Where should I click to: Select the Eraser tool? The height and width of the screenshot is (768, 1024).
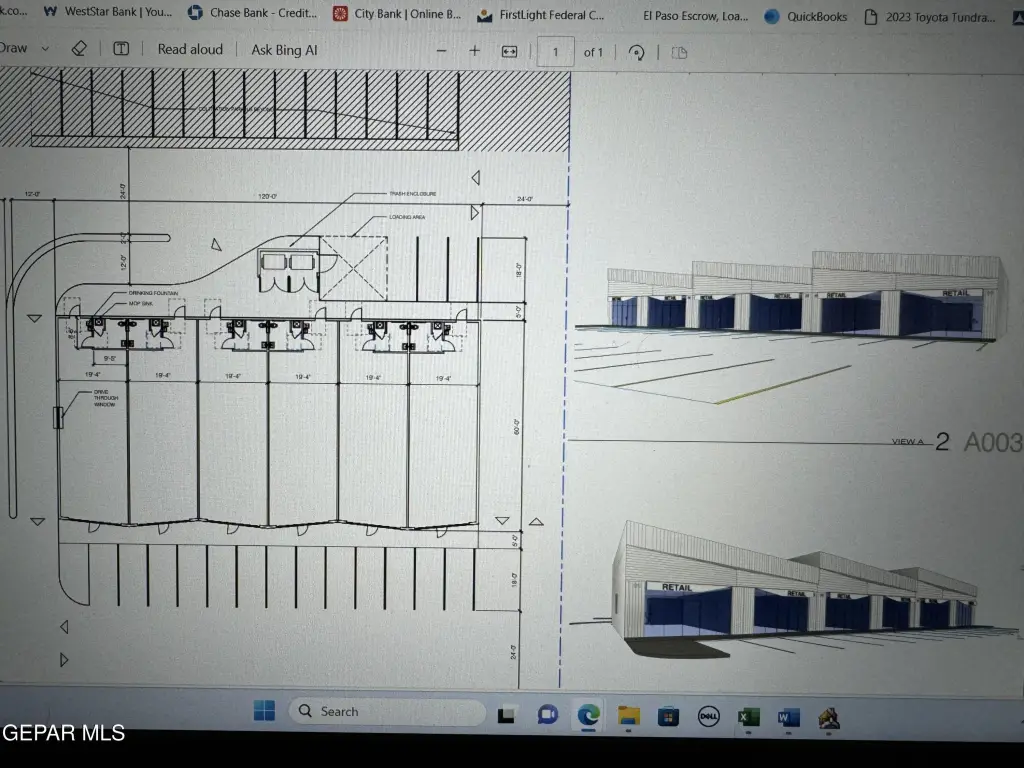coord(79,48)
